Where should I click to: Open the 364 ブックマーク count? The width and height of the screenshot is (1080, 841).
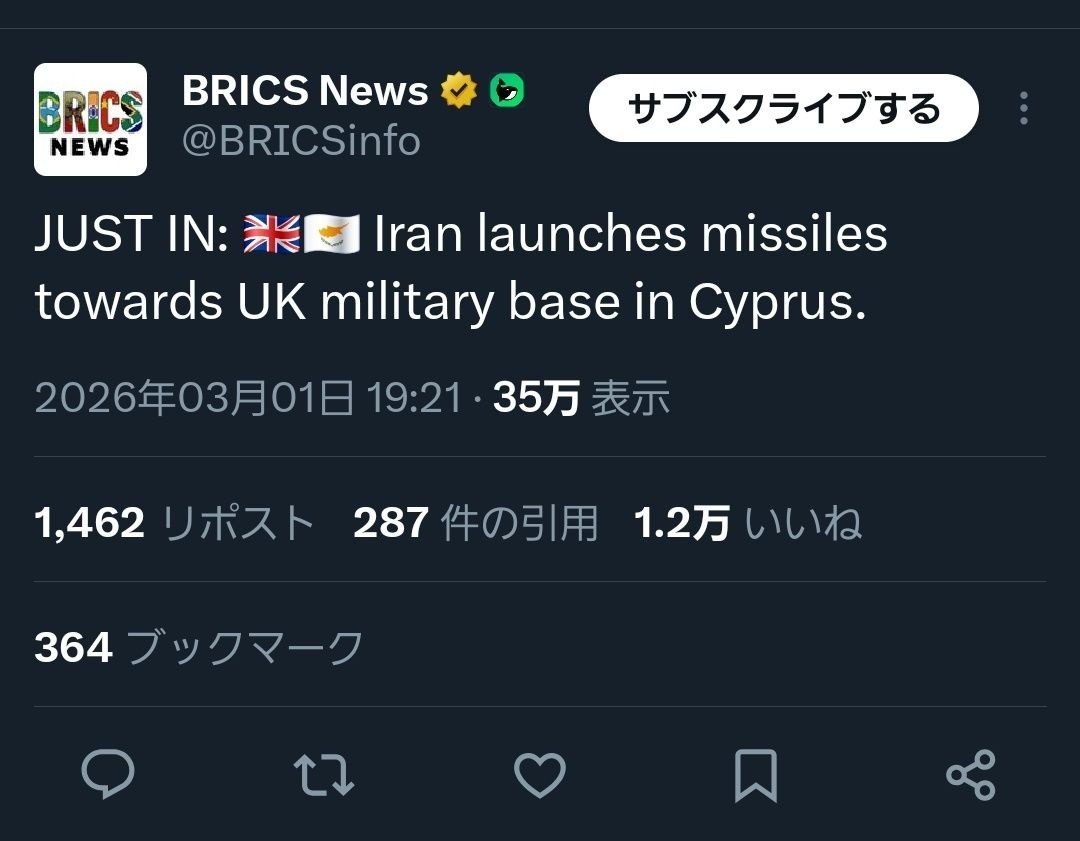[199, 647]
